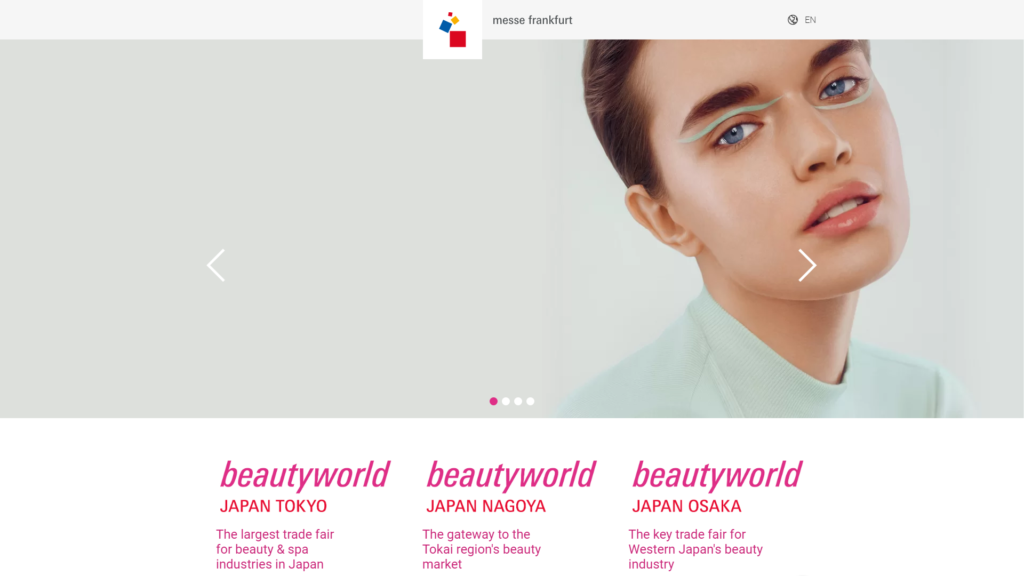The width and height of the screenshot is (1024, 576).
Task: Open Beautyworld Japan Nagoya logo
Action: coord(511,487)
